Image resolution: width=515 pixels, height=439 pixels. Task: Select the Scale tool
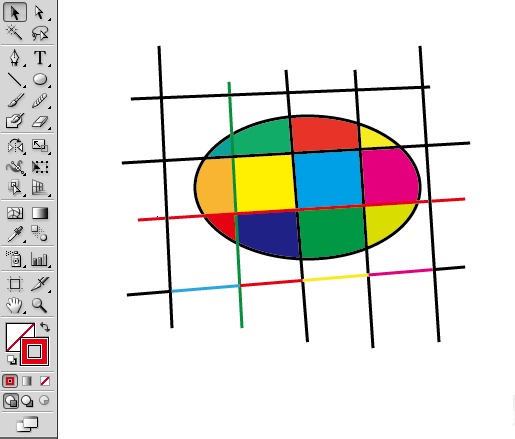pos(40,146)
